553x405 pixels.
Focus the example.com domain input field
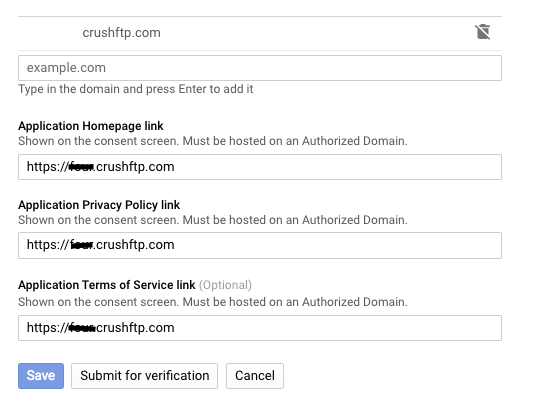260,68
